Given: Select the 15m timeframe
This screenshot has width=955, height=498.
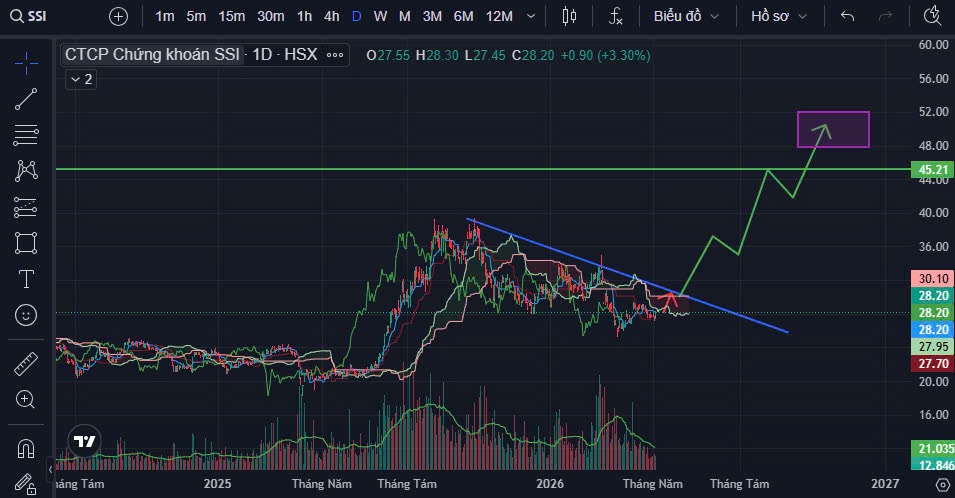Looking at the screenshot, I should click(231, 16).
